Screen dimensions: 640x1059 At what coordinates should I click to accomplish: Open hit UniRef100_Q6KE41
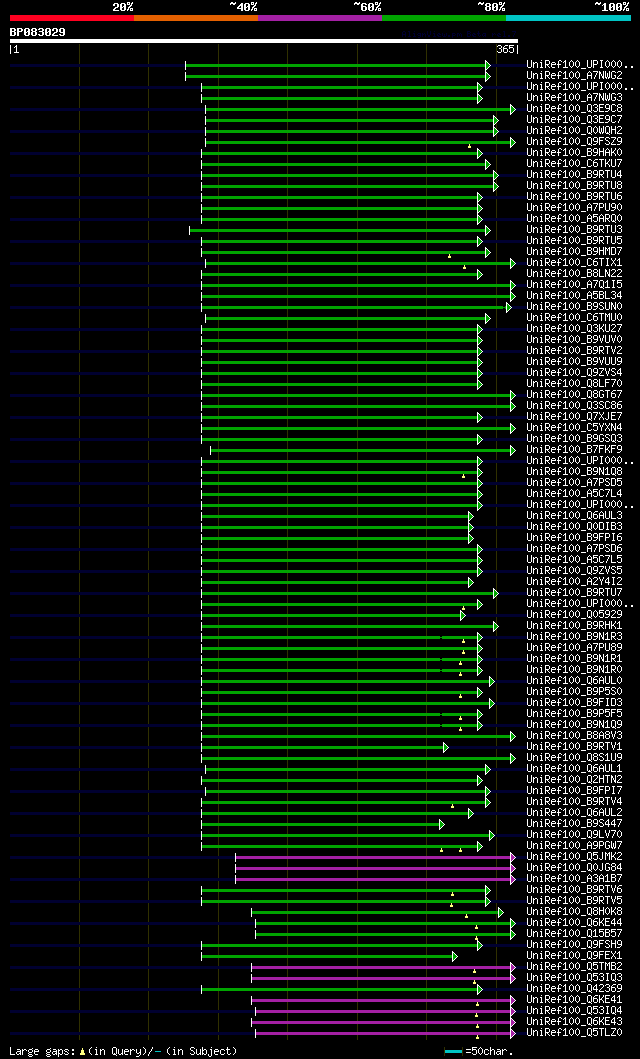tap(575, 1001)
